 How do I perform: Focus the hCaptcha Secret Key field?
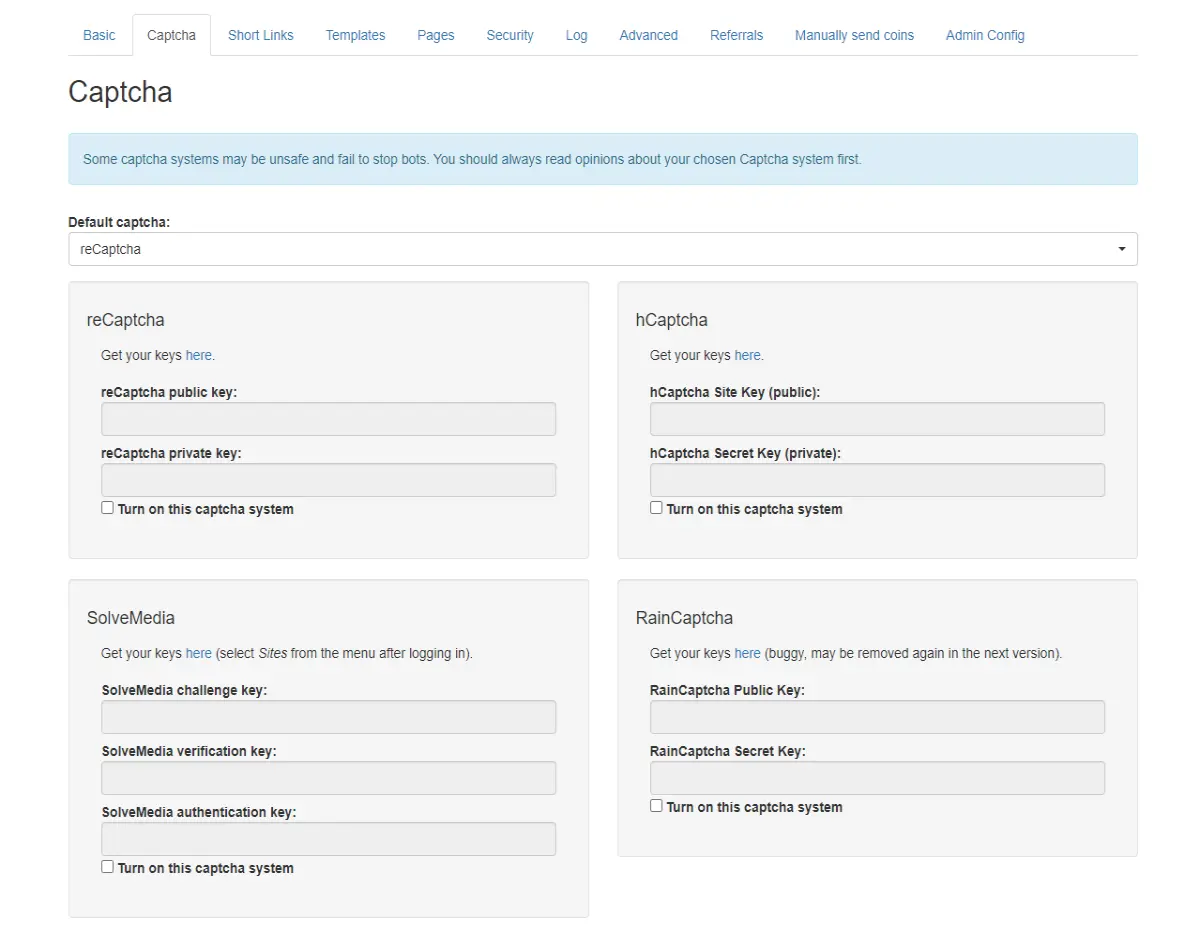coord(877,480)
